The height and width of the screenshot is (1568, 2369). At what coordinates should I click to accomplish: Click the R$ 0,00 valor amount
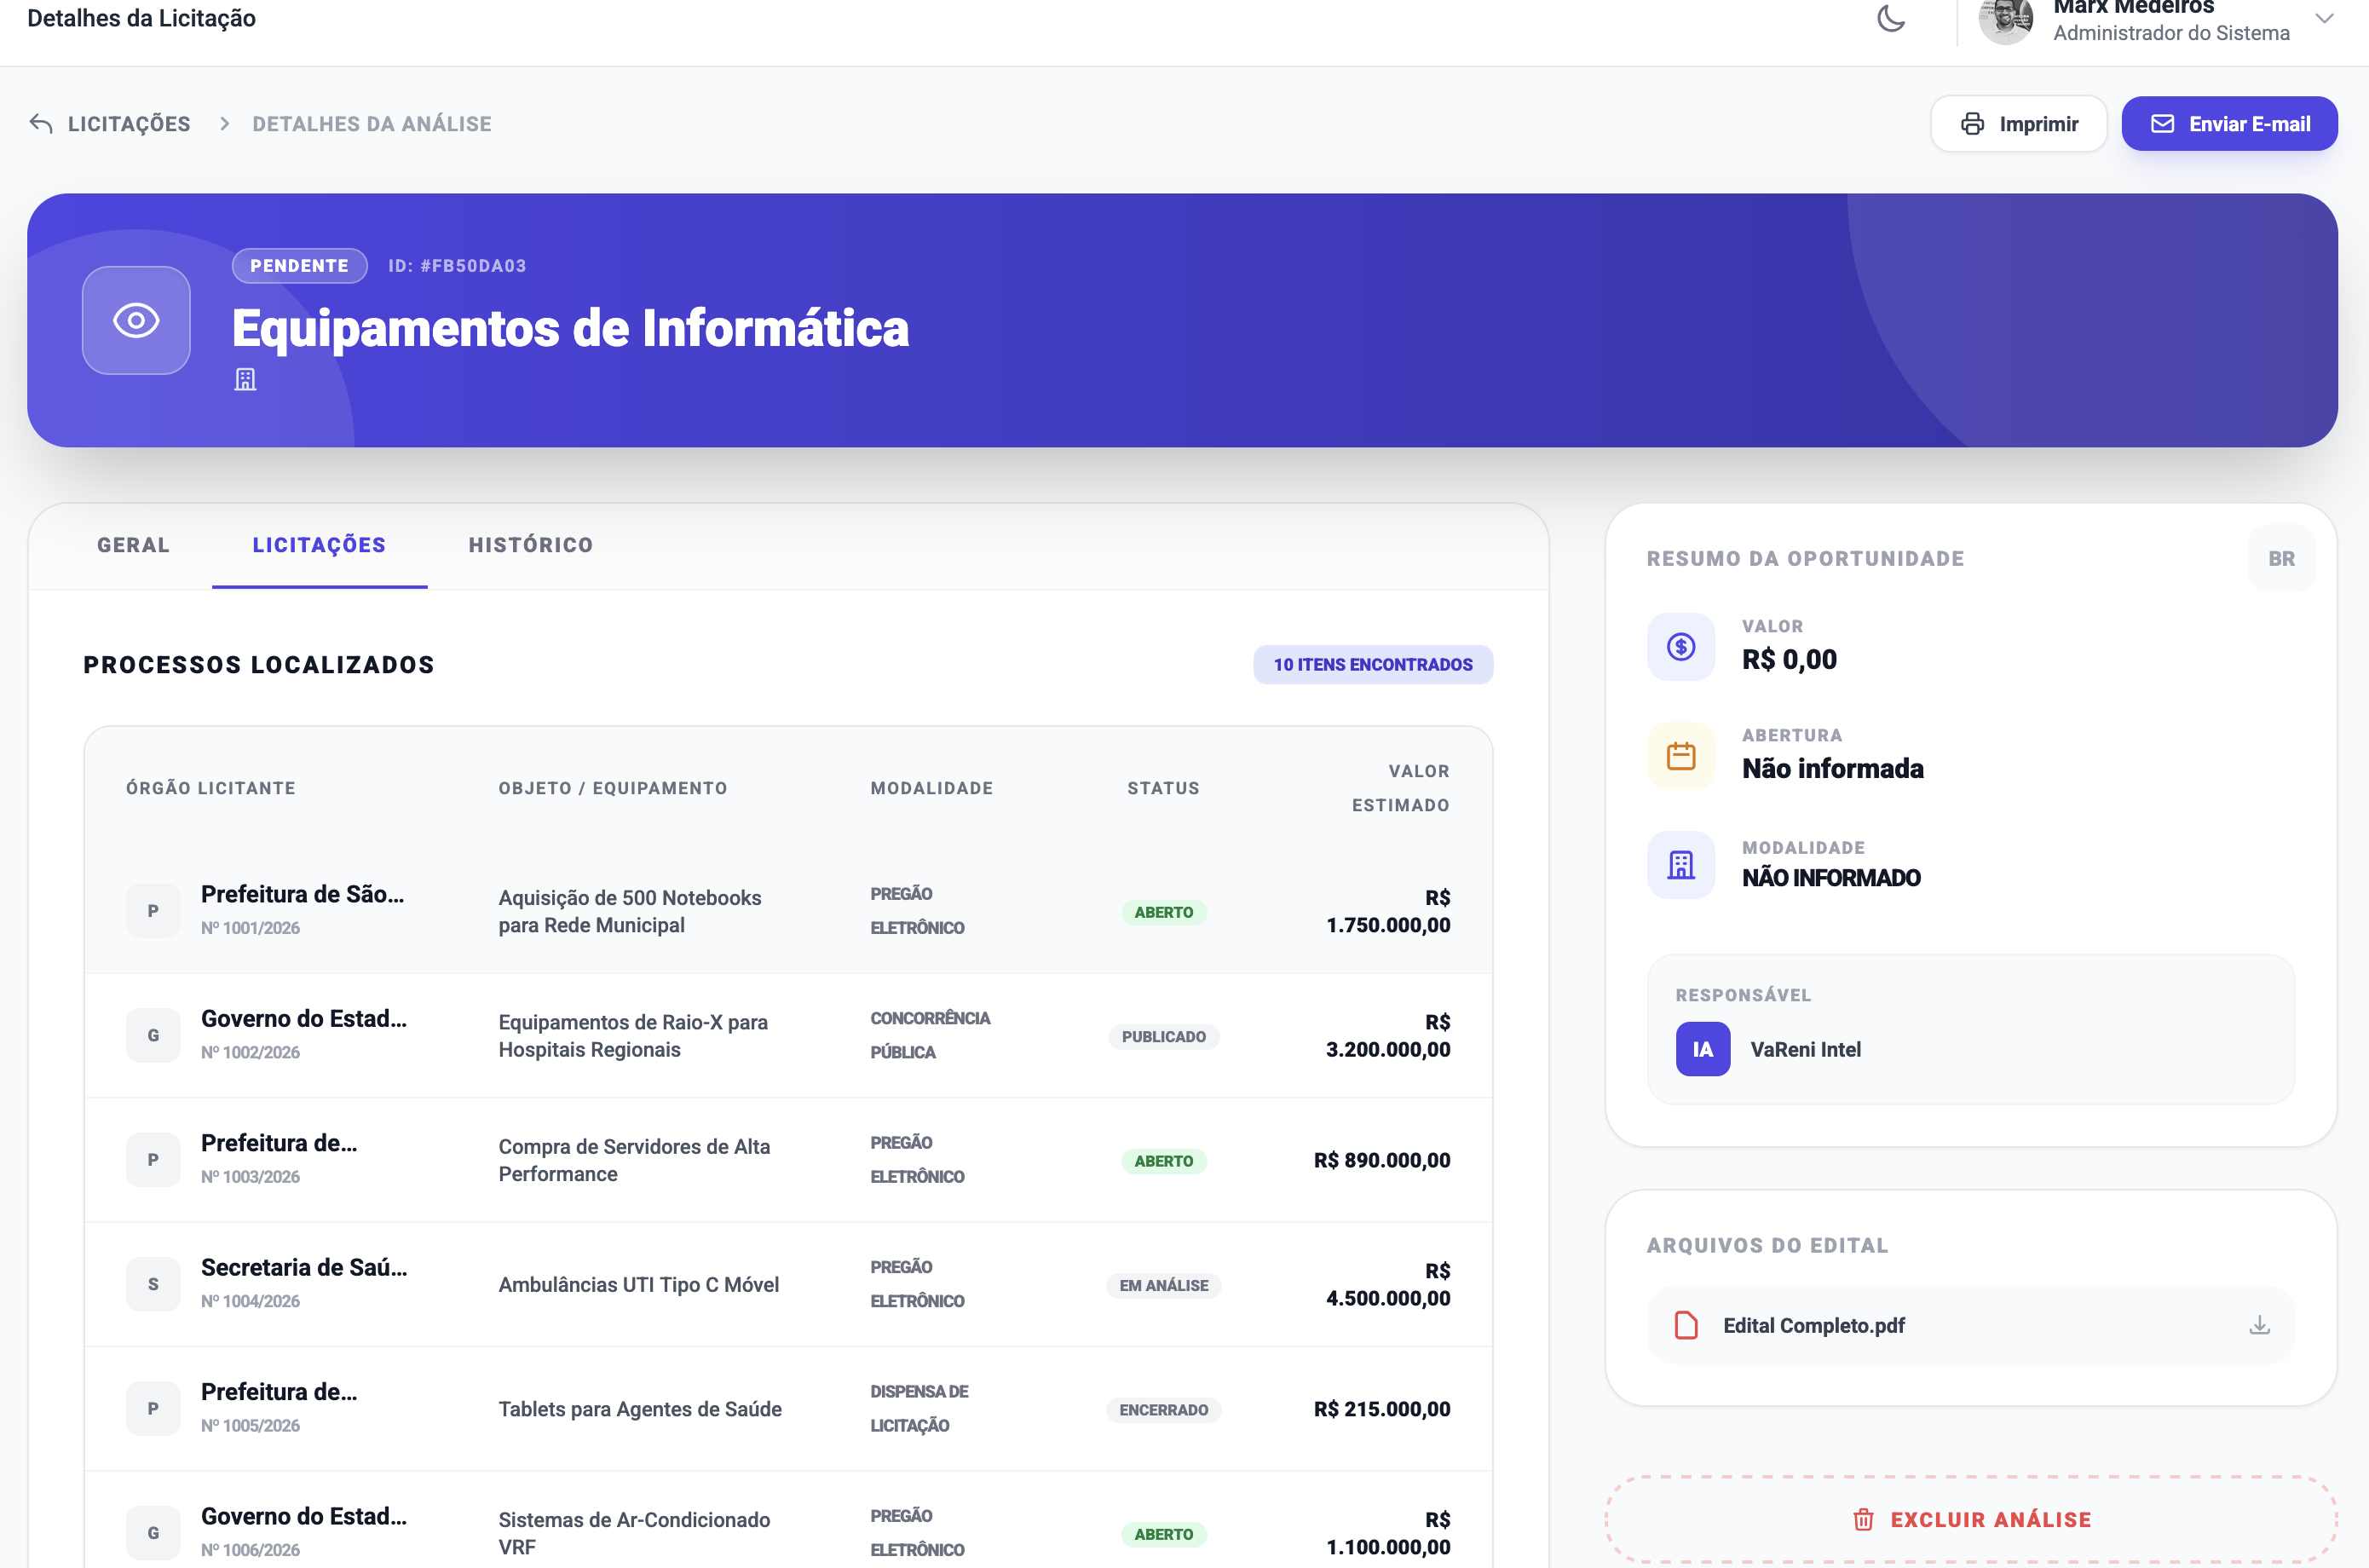(1789, 660)
